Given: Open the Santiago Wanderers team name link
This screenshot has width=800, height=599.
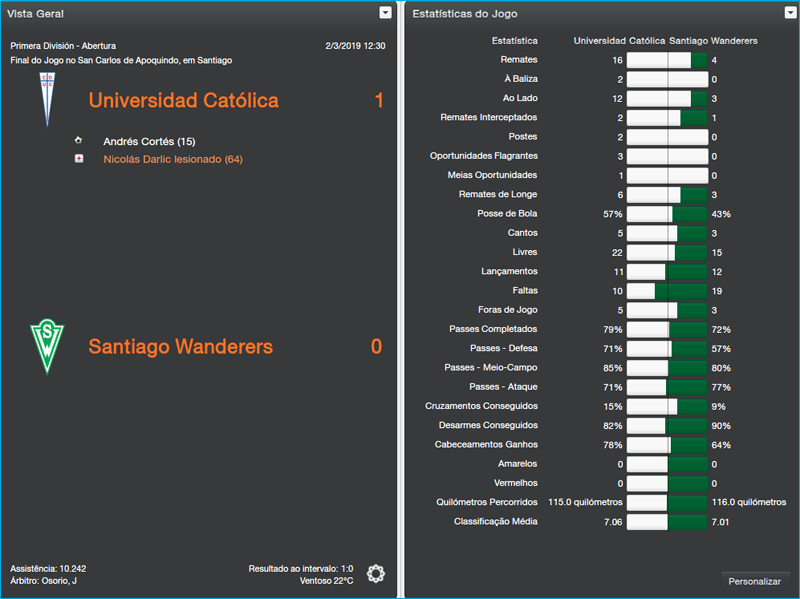Looking at the screenshot, I should tap(180, 347).
